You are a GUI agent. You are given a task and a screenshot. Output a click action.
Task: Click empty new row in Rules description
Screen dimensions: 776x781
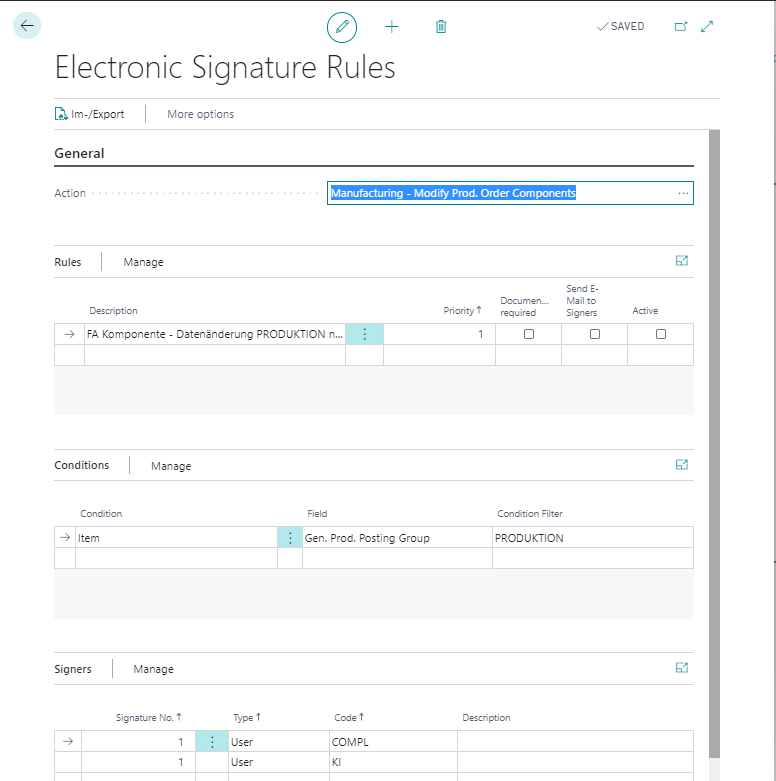tap(215, 355)
